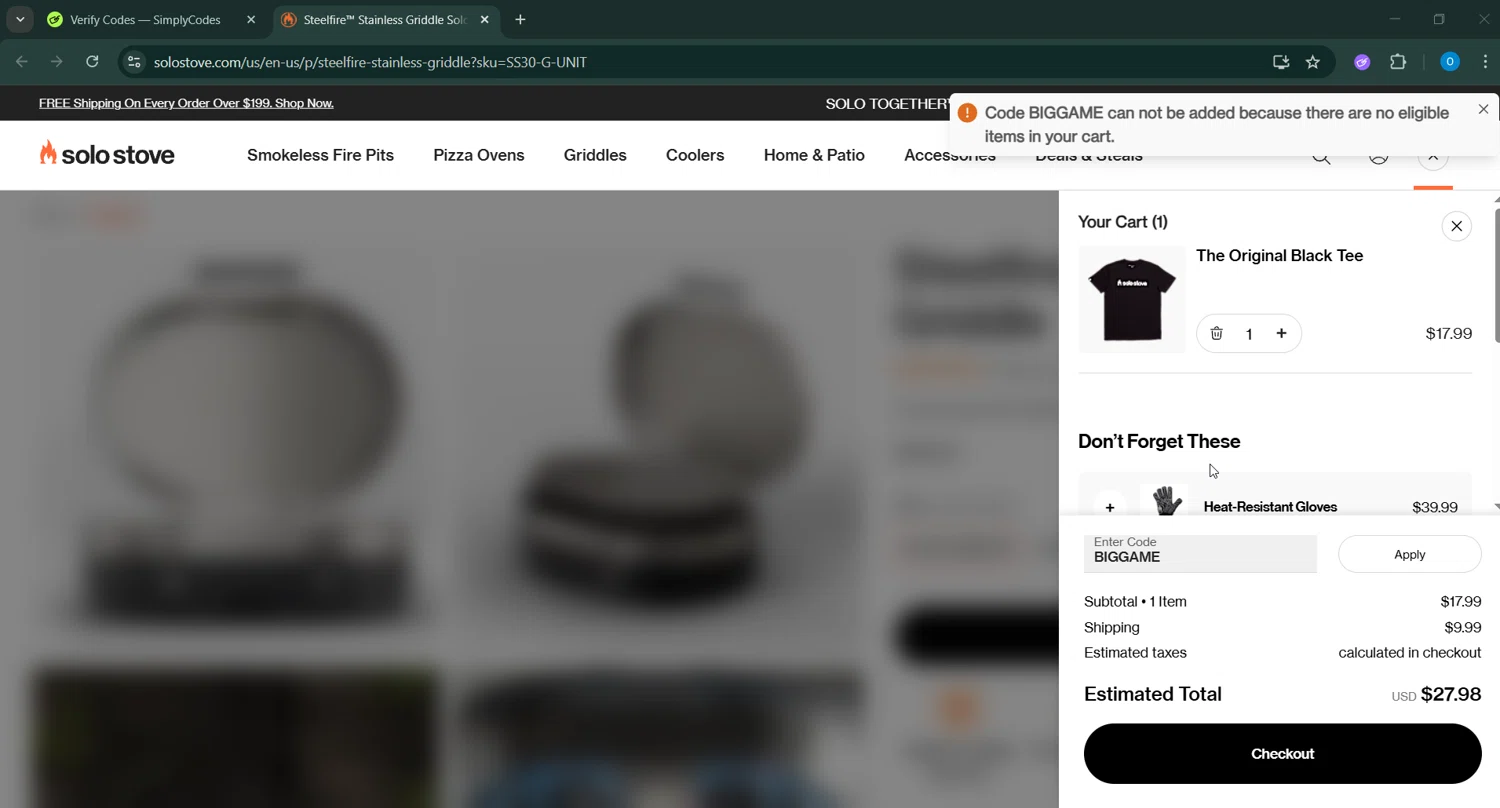The image size is (1500, 808).
Task: Switch to Verify Codes SimplyCodes tab
Action: 145,20
